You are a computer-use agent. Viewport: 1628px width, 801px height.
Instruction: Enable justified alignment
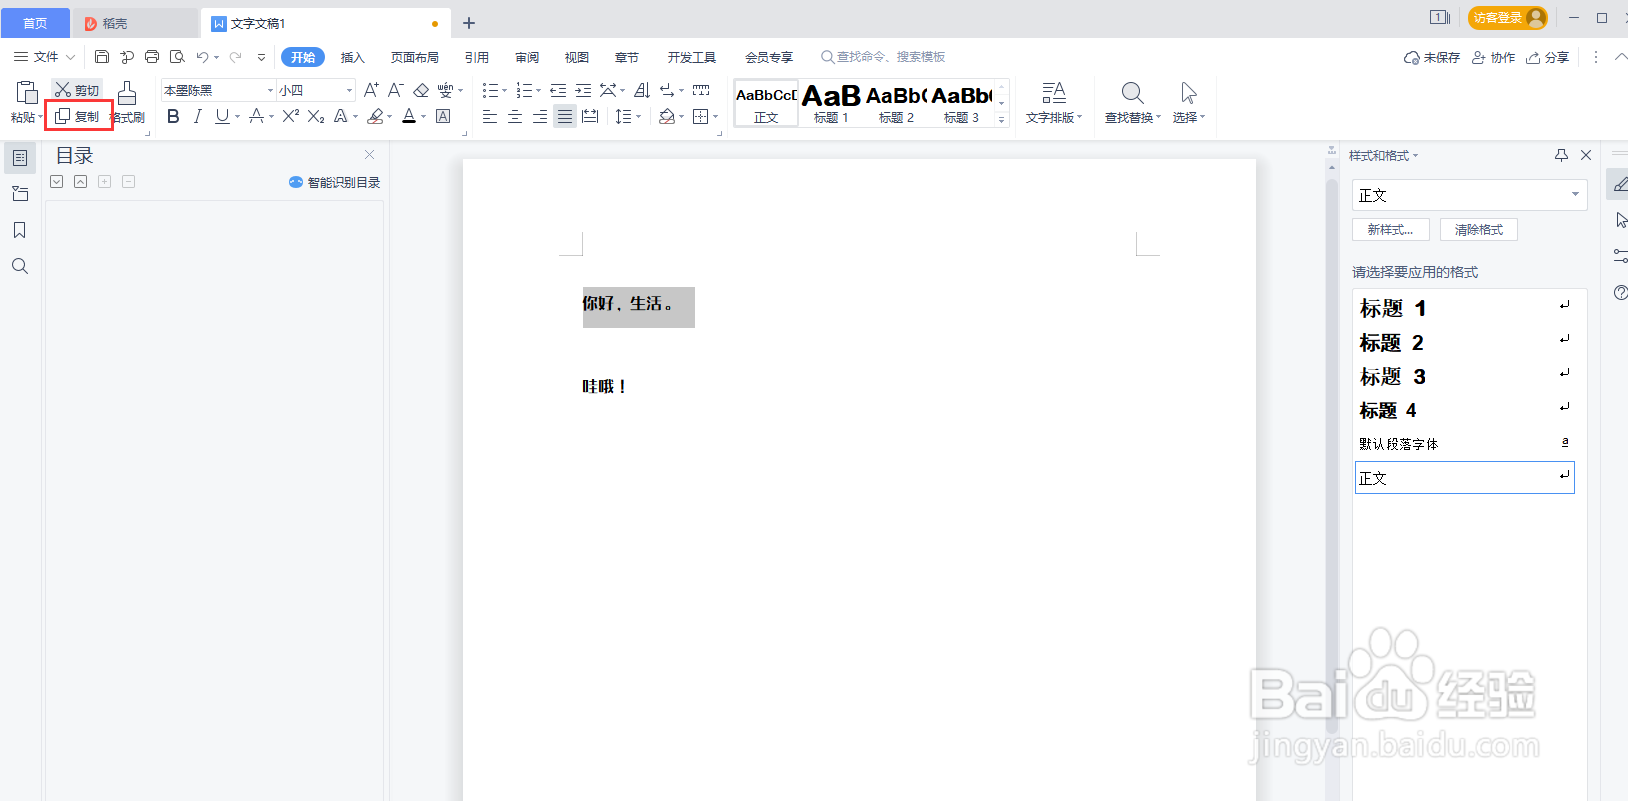565,117
